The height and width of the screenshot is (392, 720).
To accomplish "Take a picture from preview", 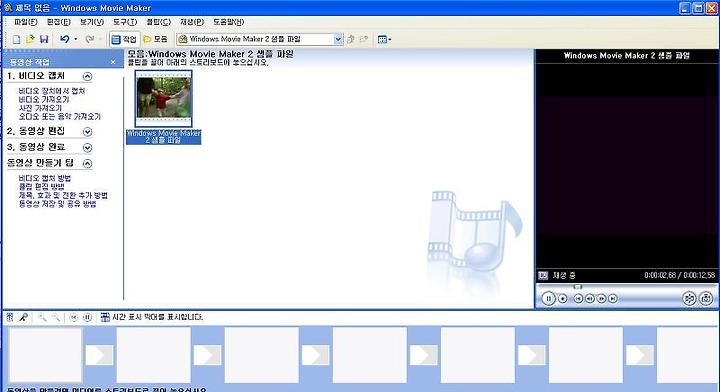I will [706, 298].
